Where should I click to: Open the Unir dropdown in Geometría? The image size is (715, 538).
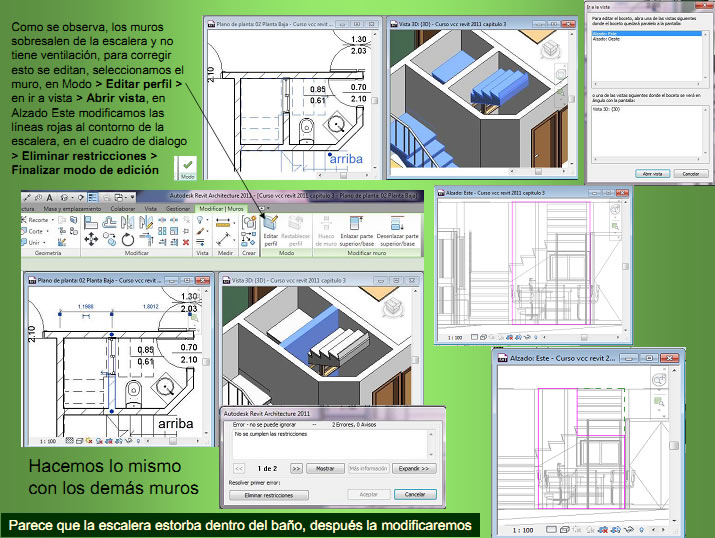point(38,242)
